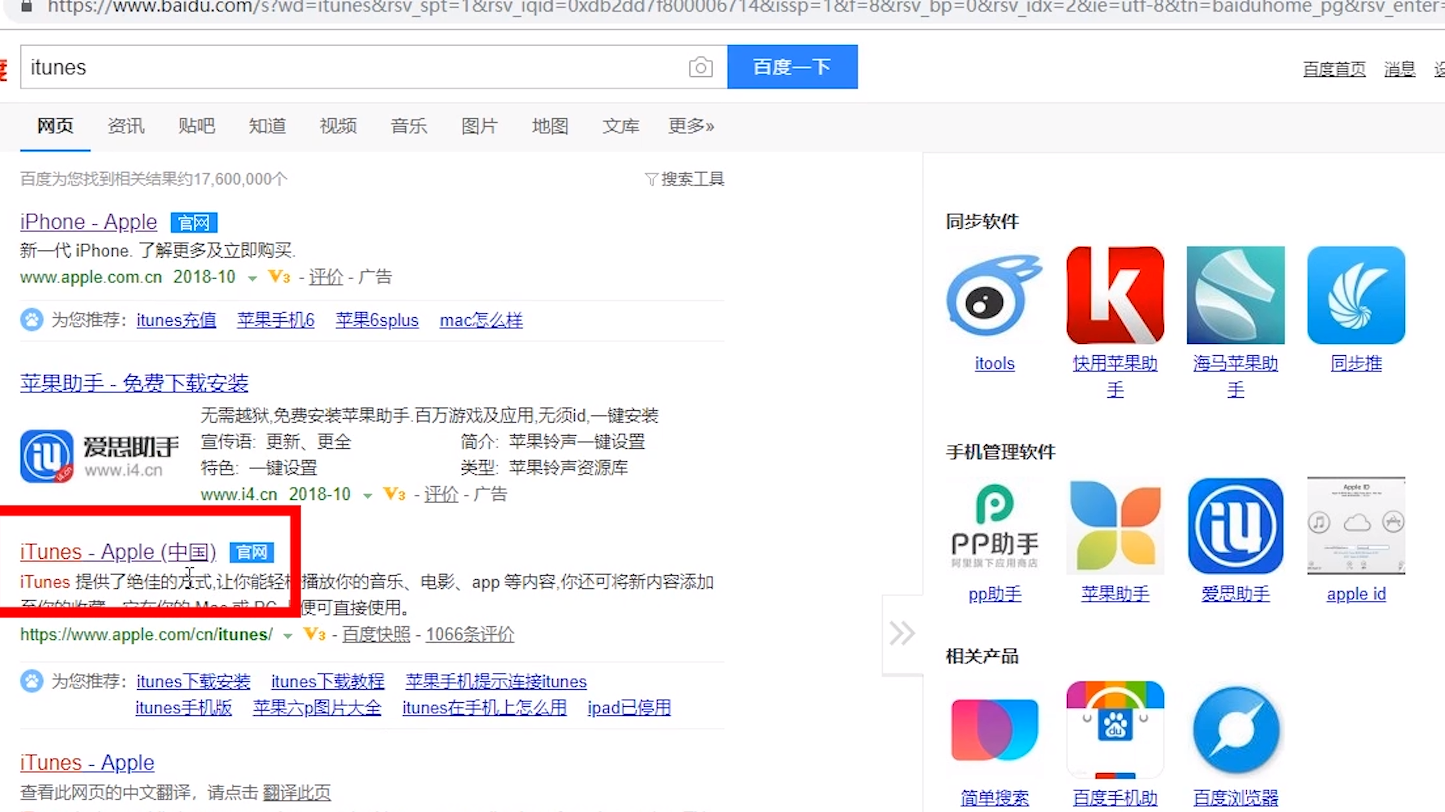Screen dimensions: 1445x812
Task: Open the PP助手 icon
Action: point(994,526)
